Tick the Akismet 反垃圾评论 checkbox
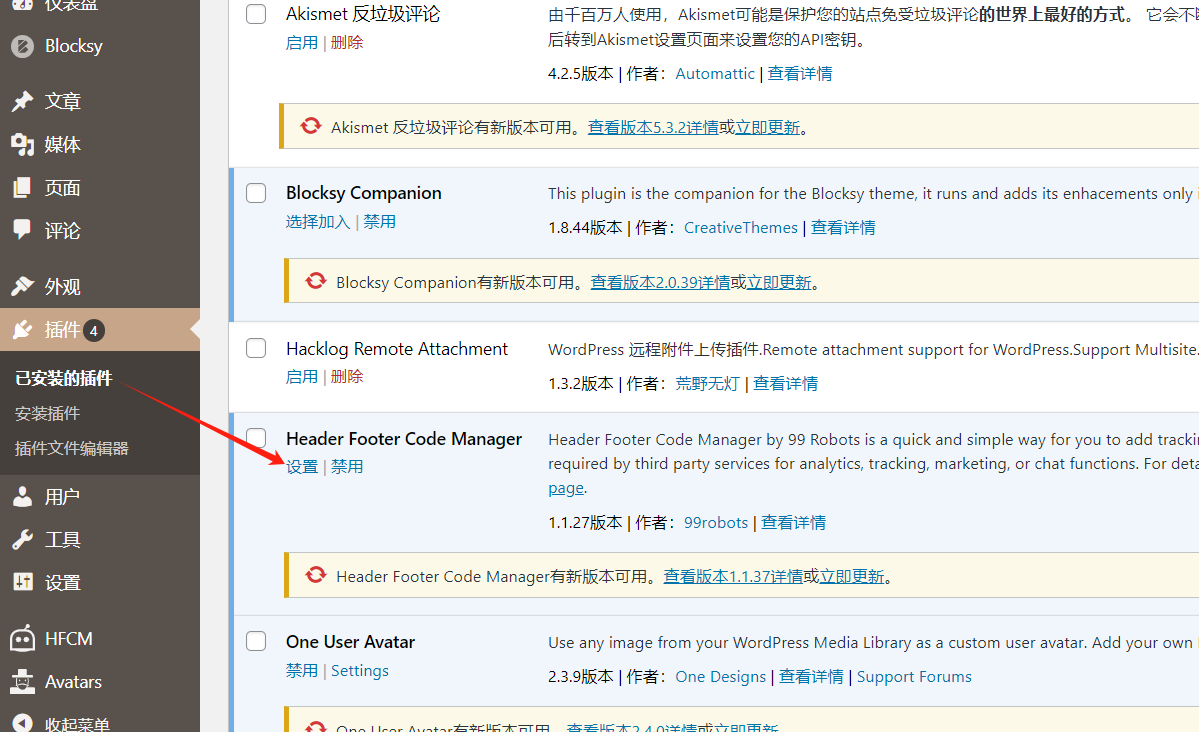This screenshot has height=732, width=1199. [256, 14]
